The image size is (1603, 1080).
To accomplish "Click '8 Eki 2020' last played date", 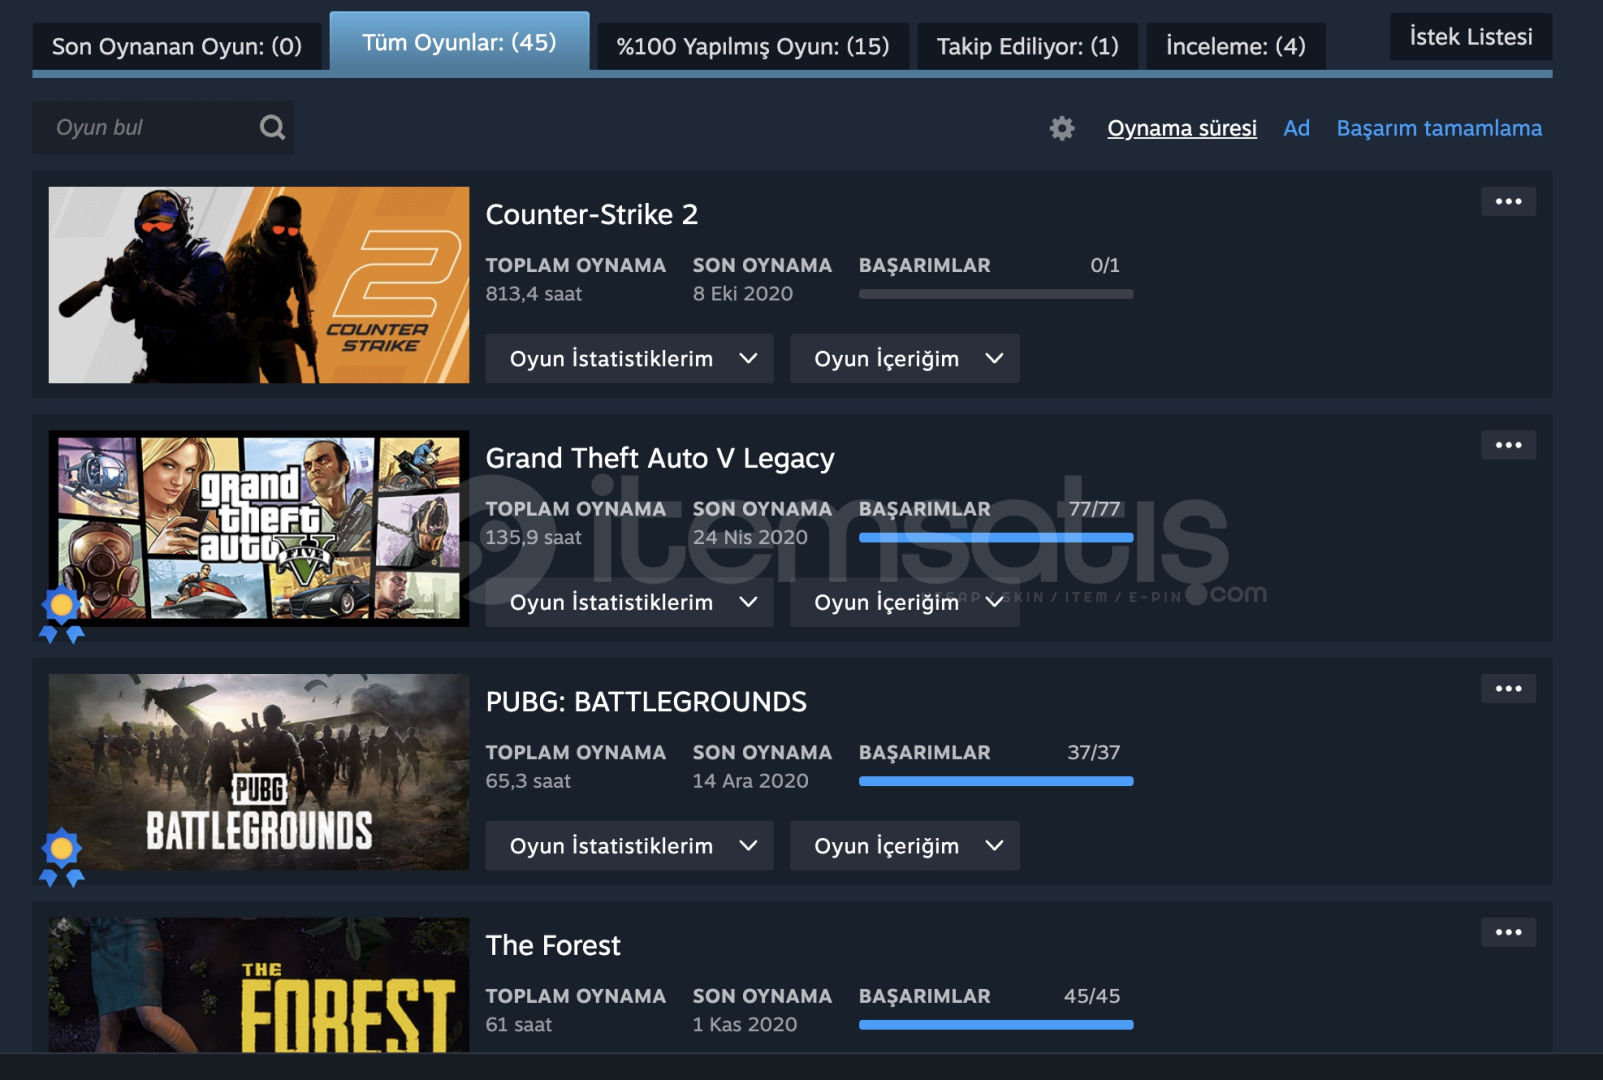I will (743, 294).
